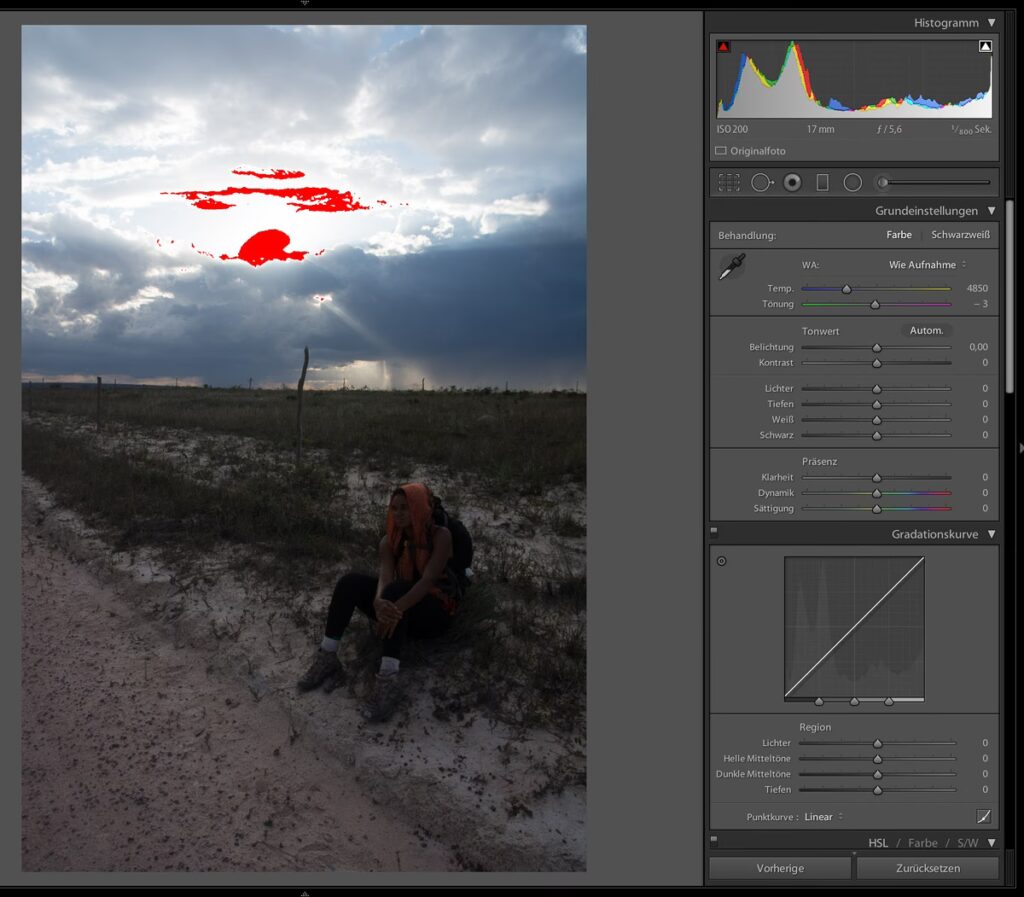Image resolution: width=1024 pixels, height=897 pixels.
Task: Switch treatment to Schwarzweiß
Action: [960, 235]
